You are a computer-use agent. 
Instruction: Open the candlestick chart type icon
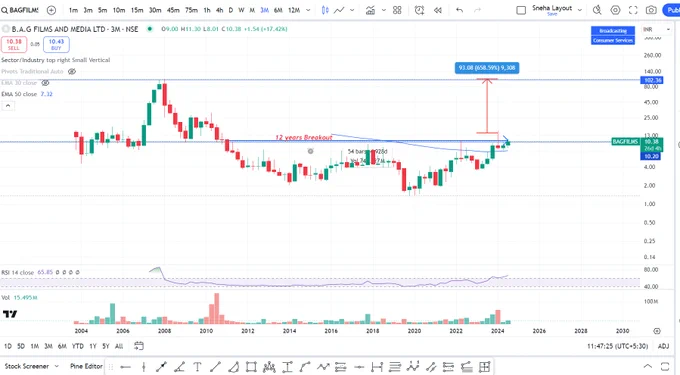coord(325,10)
